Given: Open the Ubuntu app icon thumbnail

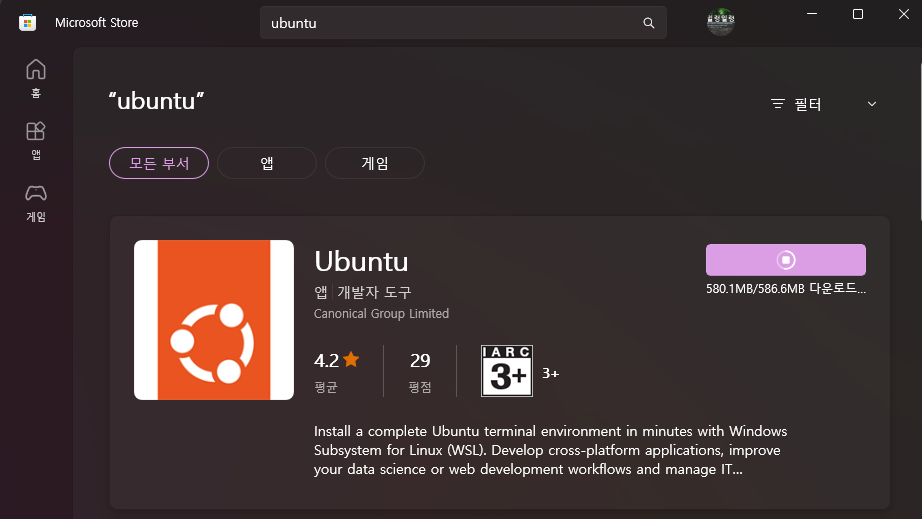Looking at the screenshot, I should (214, 320).
